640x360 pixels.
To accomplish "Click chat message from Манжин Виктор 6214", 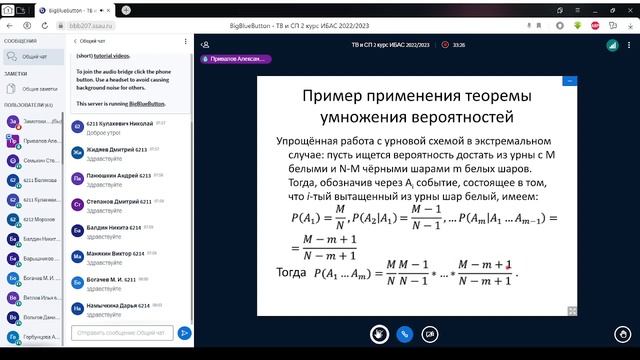I will (129, 258).
